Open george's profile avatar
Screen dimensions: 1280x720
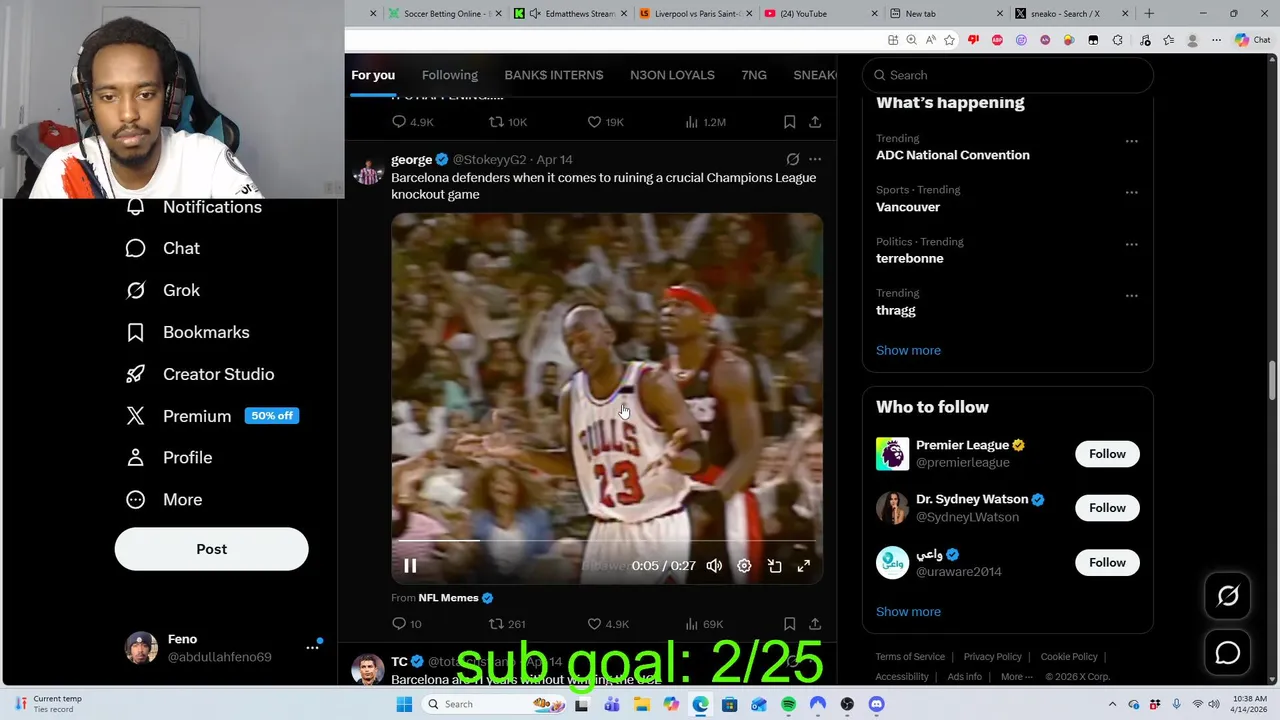coord(369,171)
